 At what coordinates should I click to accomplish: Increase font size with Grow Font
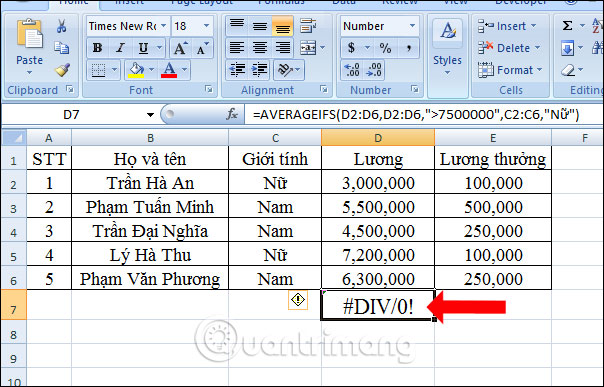pos(180,49)
